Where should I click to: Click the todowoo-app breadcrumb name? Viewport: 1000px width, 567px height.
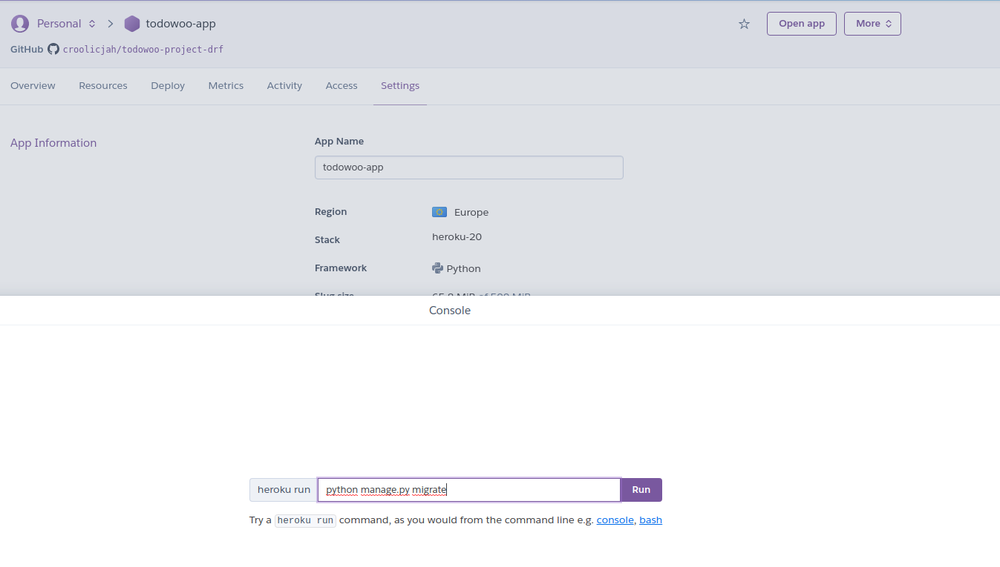click(x=180, y=24)
